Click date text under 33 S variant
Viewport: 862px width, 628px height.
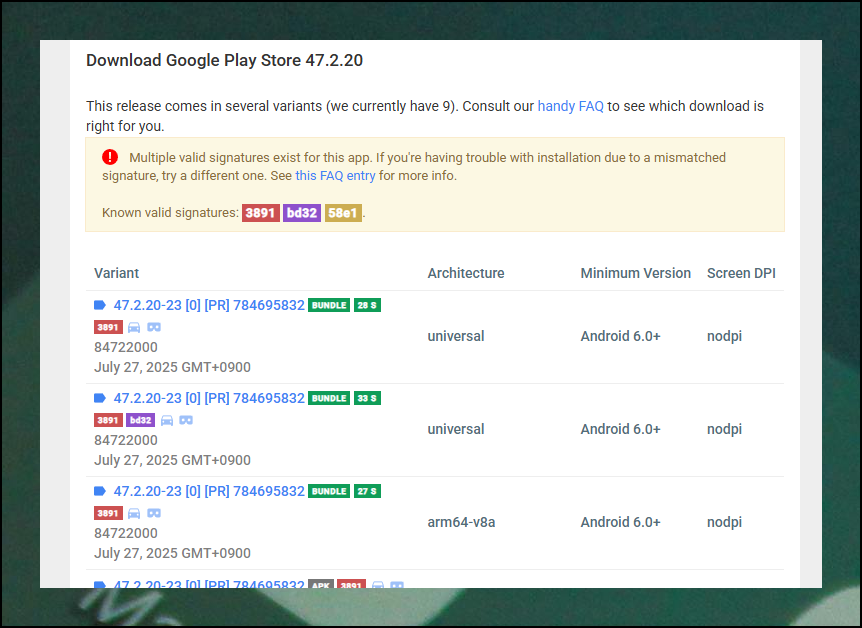172,460
